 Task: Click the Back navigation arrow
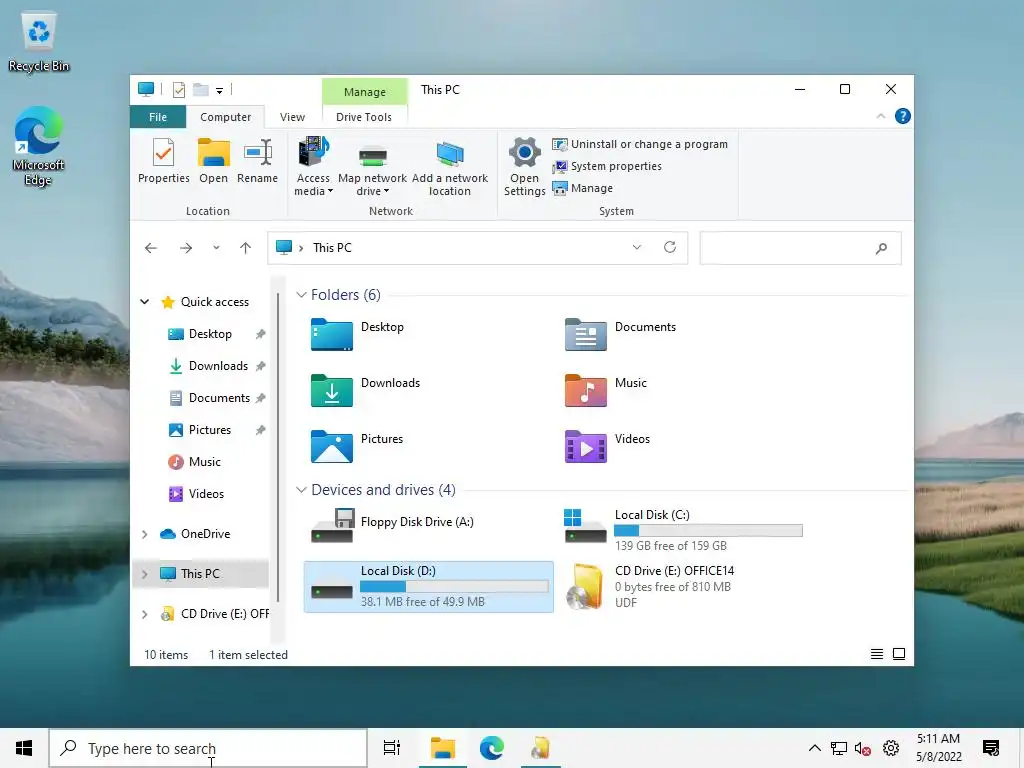pyautogui.click(x=151, y=248)
